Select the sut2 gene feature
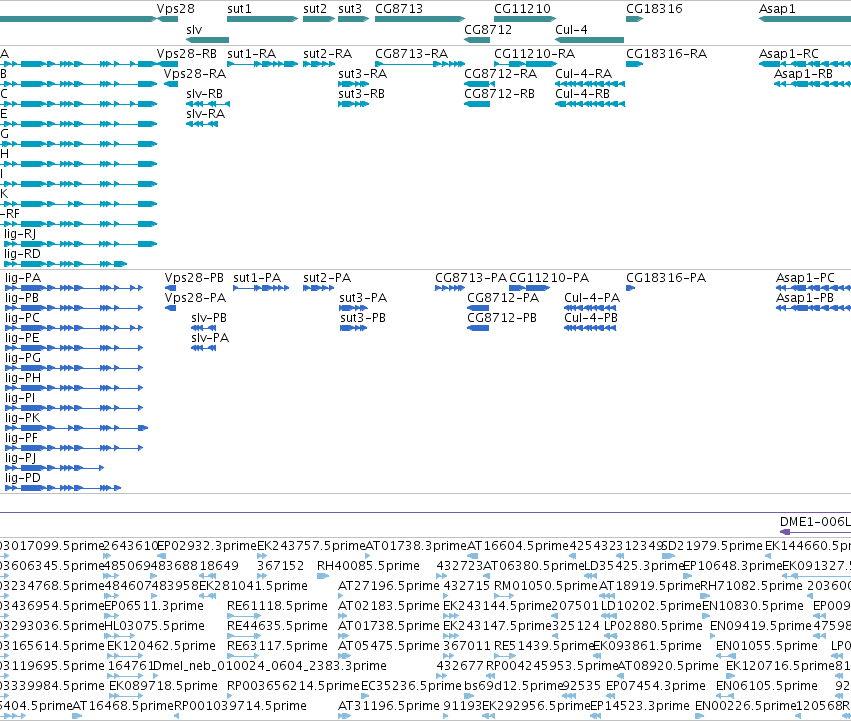The height and width of the screenshot is (721, 851). pyautogui.click(x=319, y=19)
